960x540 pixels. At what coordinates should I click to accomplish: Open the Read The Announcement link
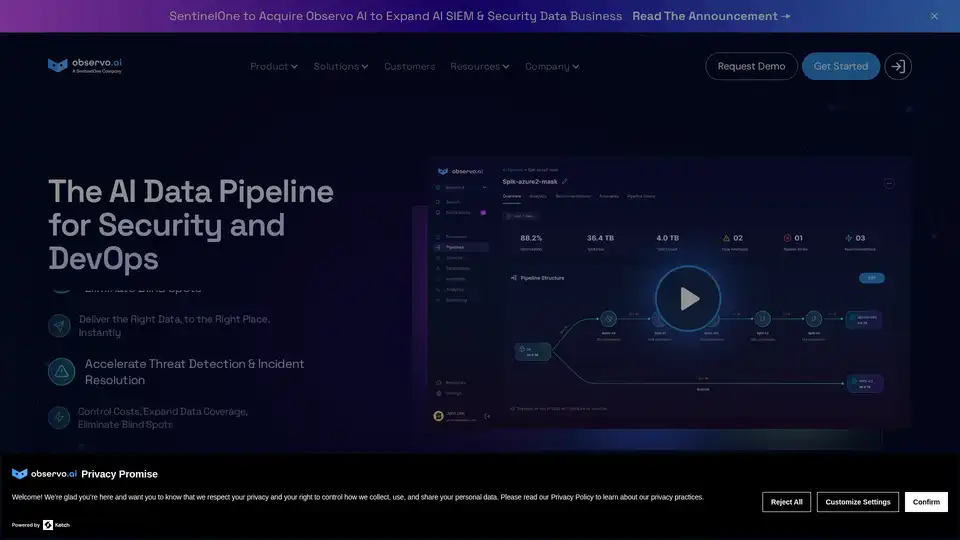[711, 16]
